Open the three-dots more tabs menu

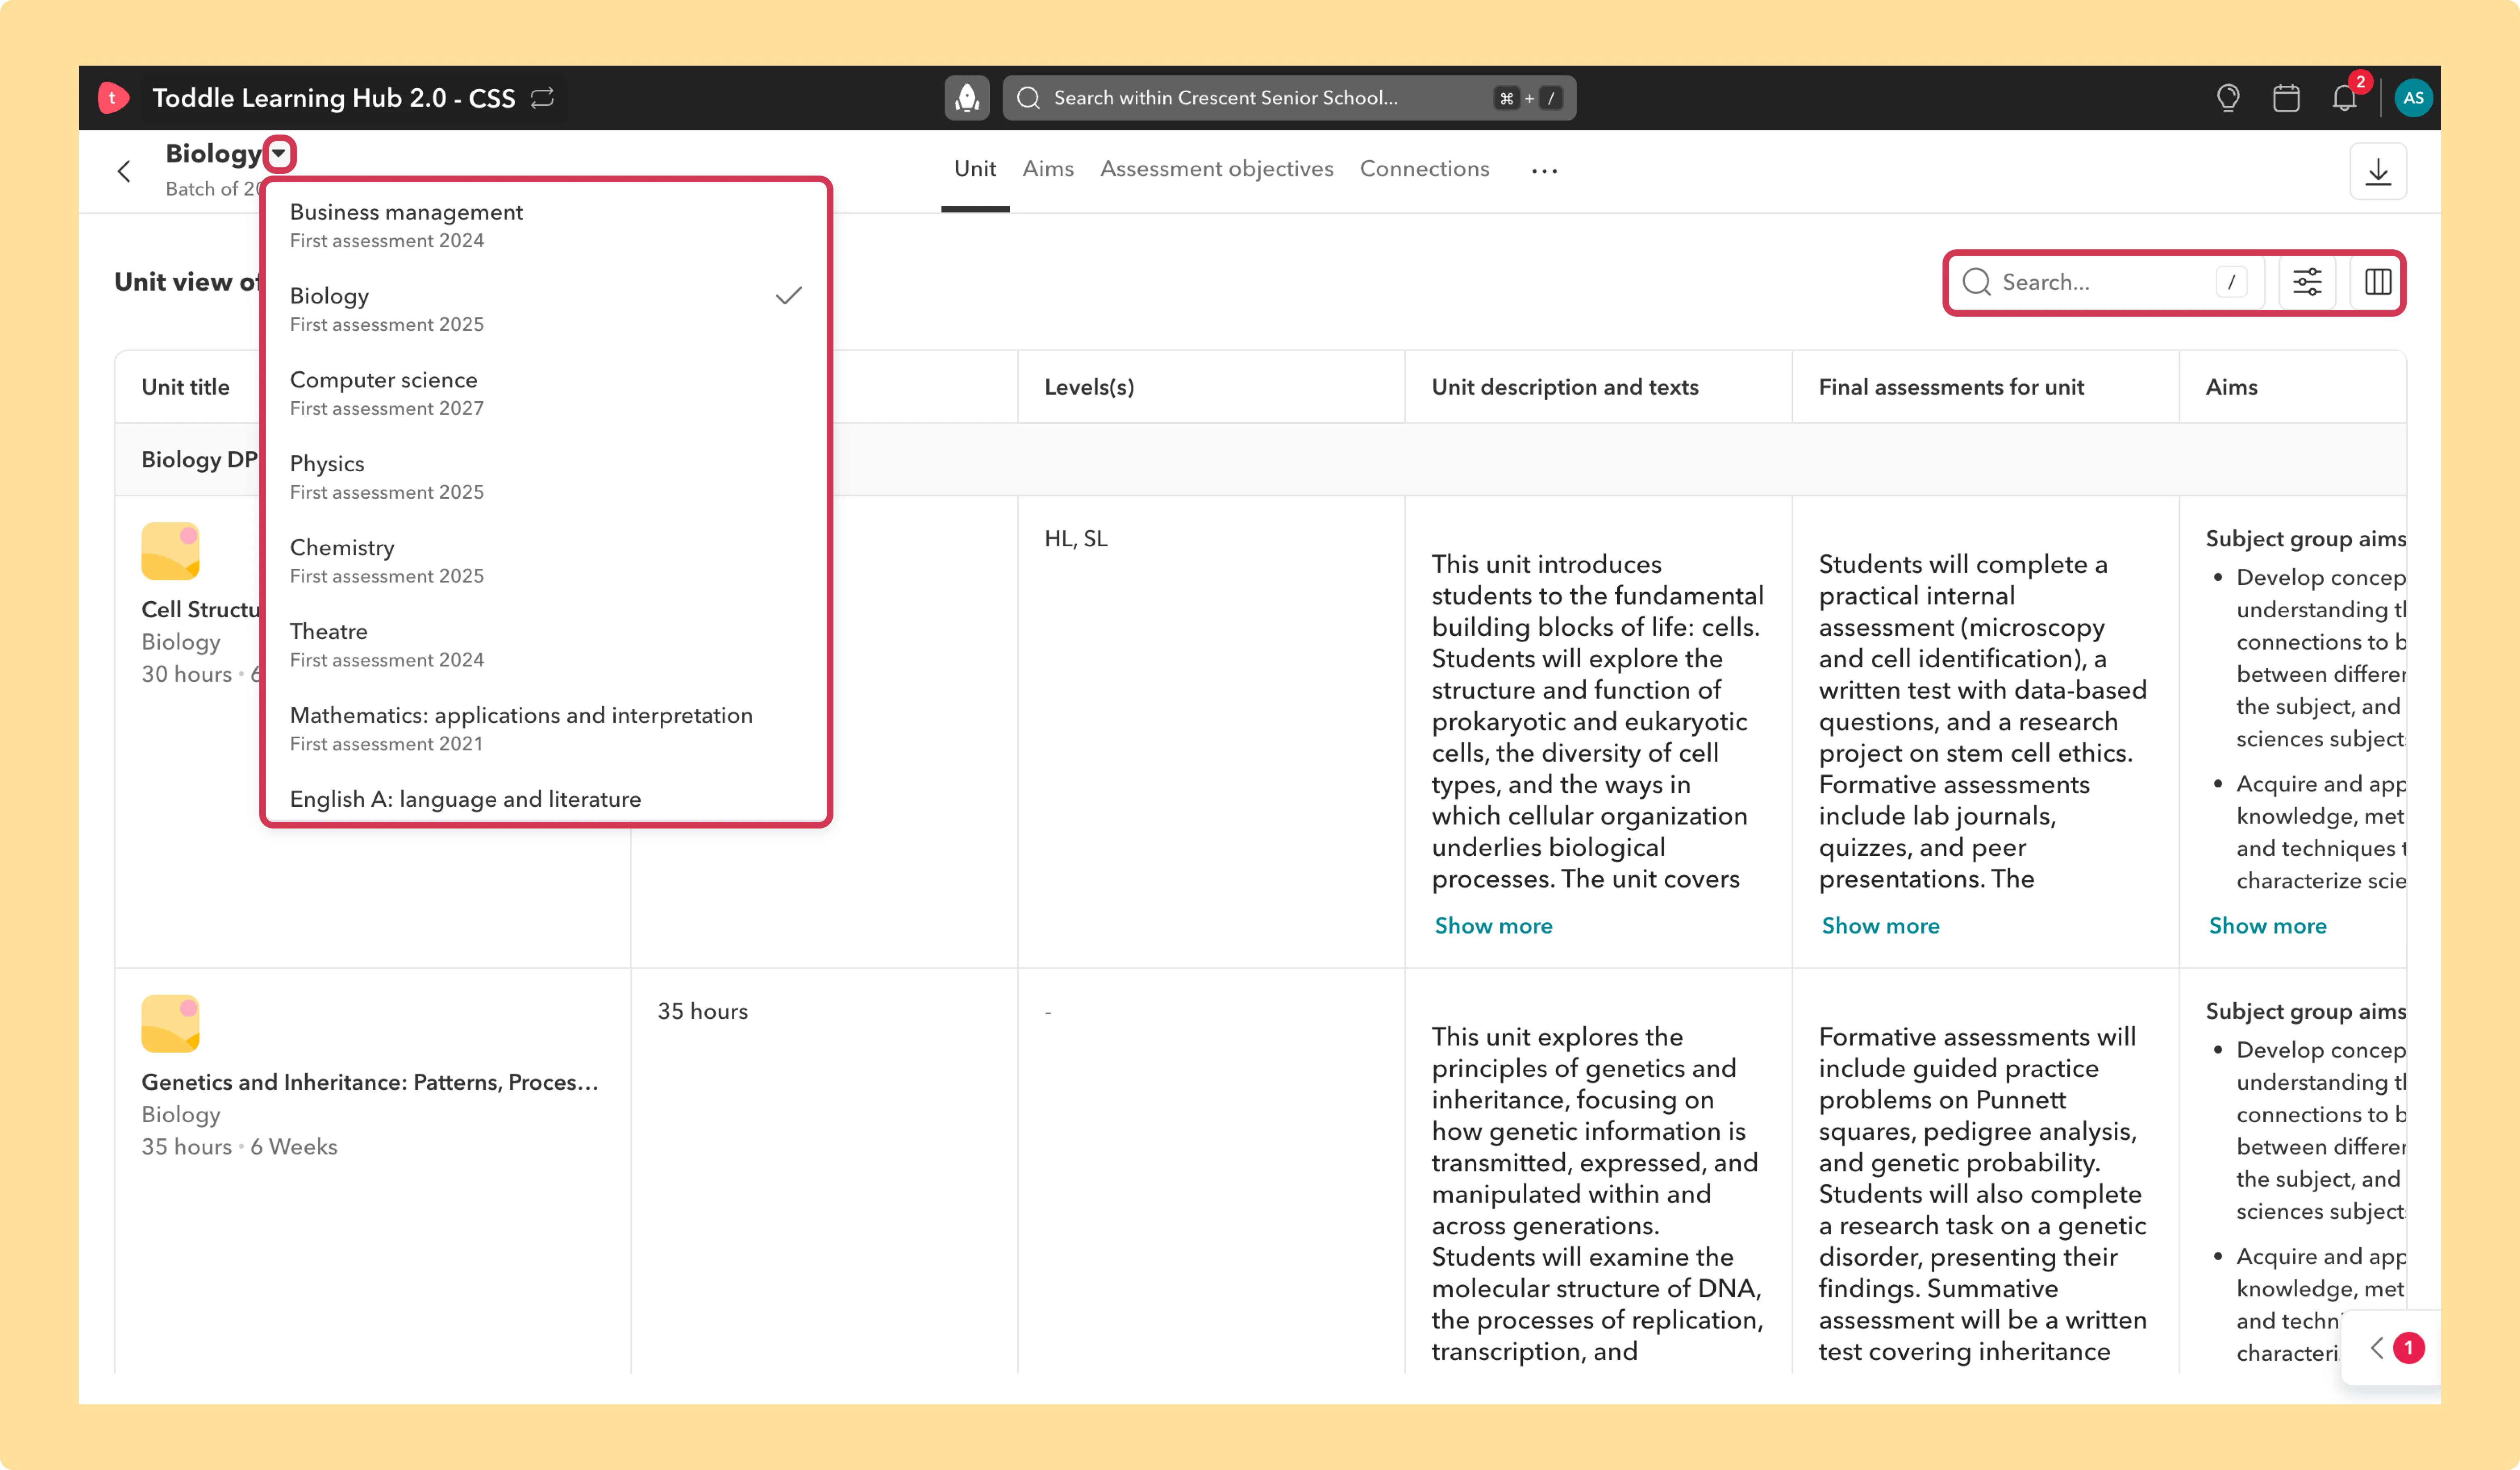pyautogui.click(x=1544, y=171)
